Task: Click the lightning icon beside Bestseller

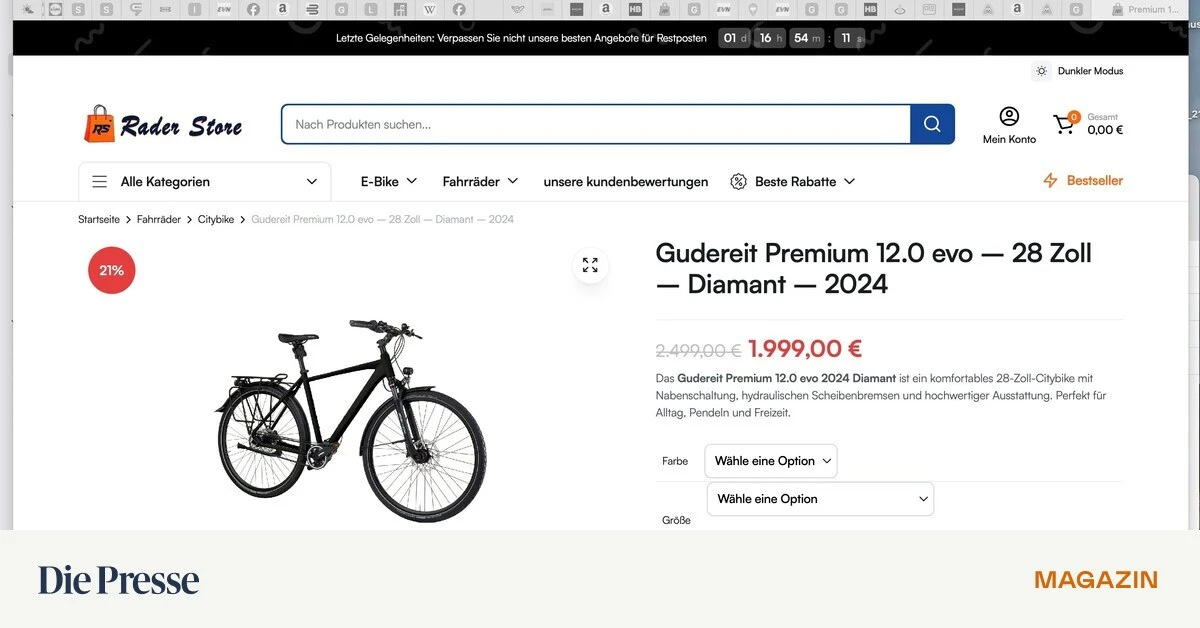Action: [x=1048, y=180]
